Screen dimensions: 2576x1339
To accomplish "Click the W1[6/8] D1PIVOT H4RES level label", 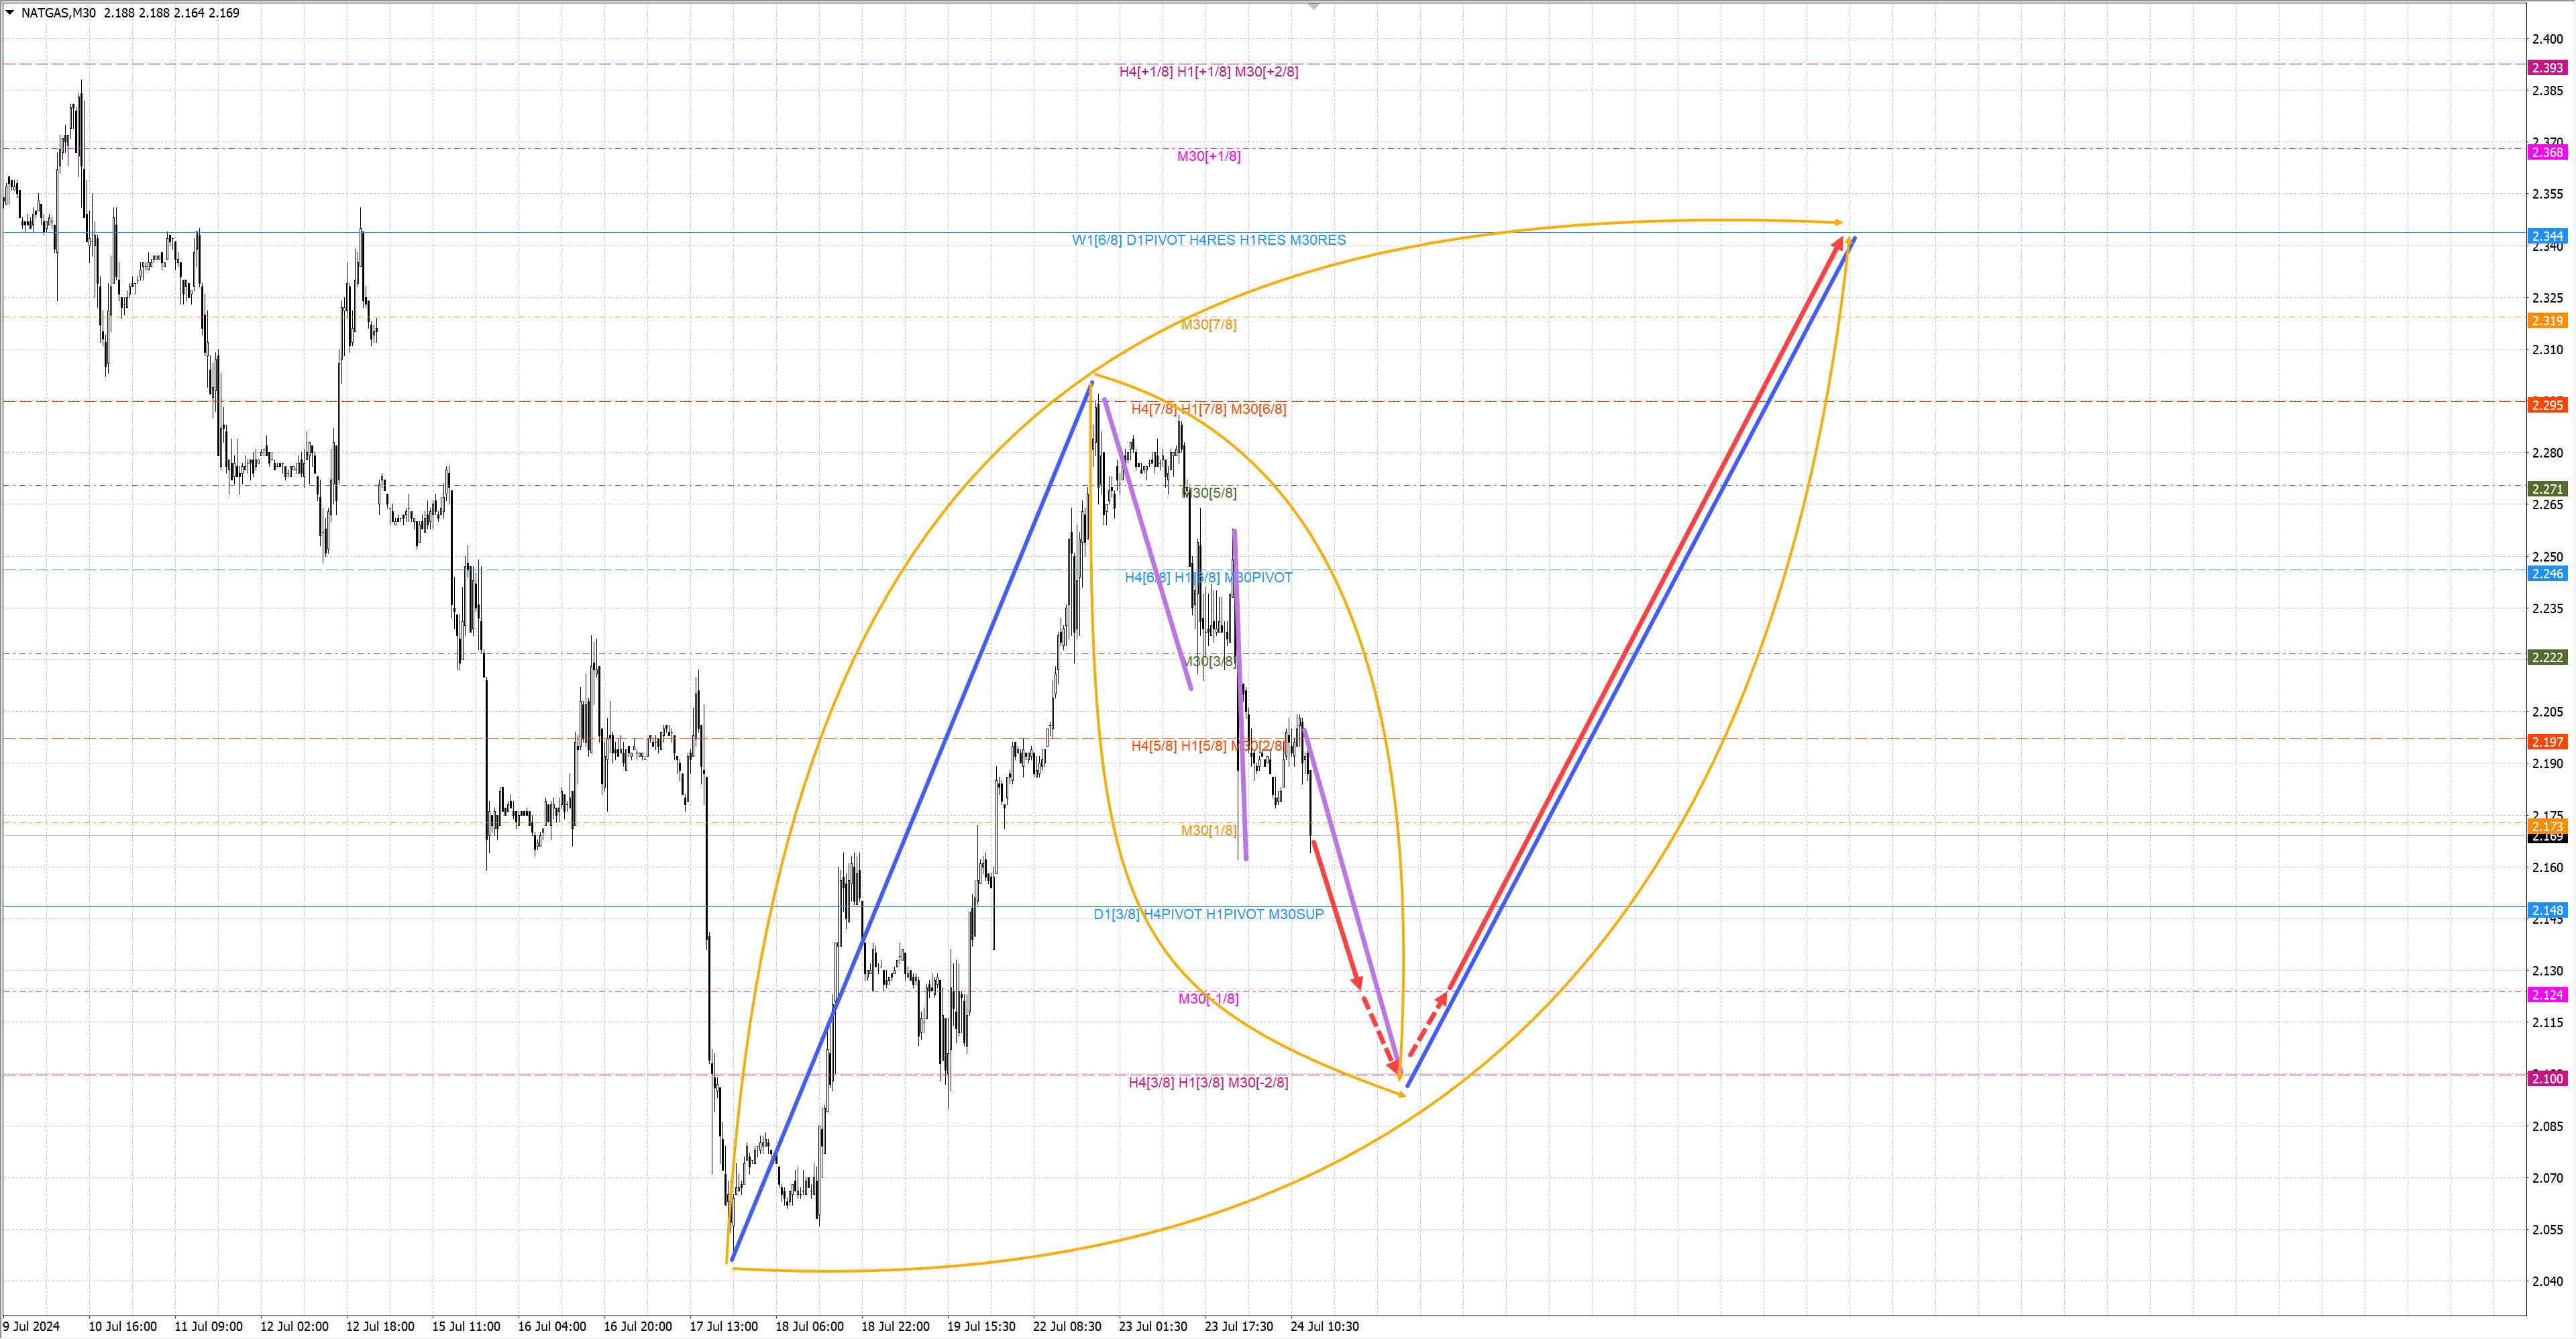I will (x=1208, y=240).
